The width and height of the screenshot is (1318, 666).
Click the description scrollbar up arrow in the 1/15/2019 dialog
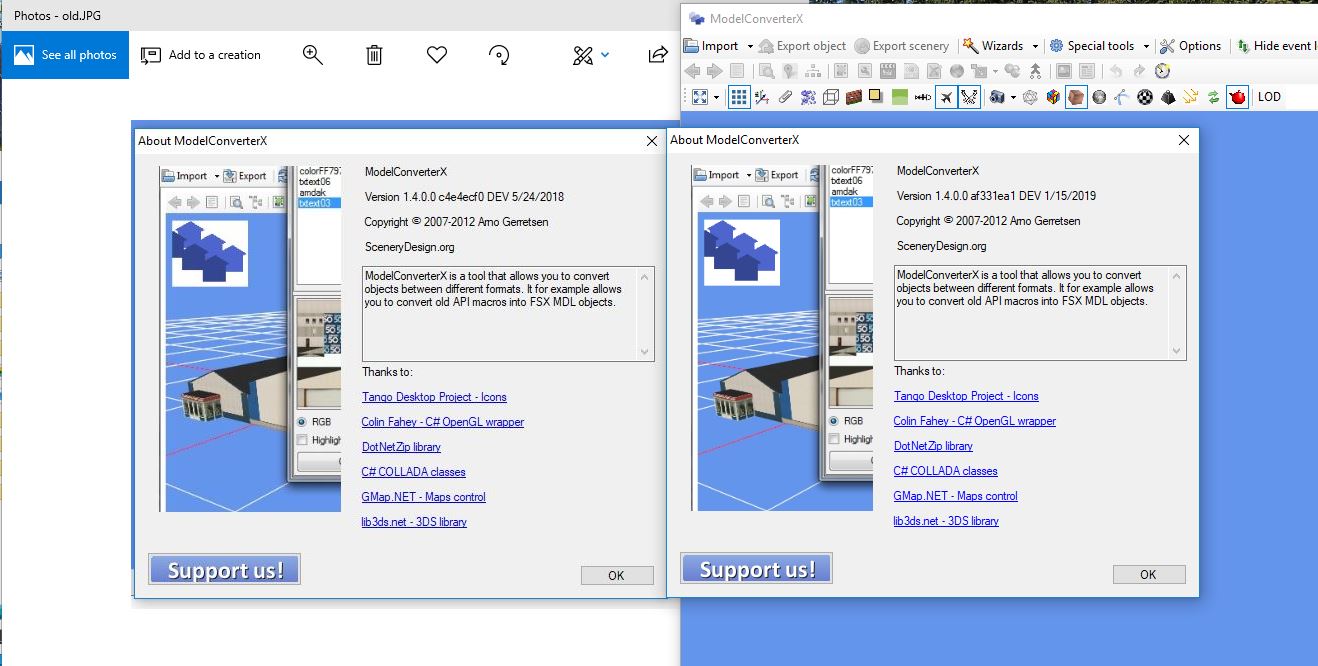pos(1177,274)
